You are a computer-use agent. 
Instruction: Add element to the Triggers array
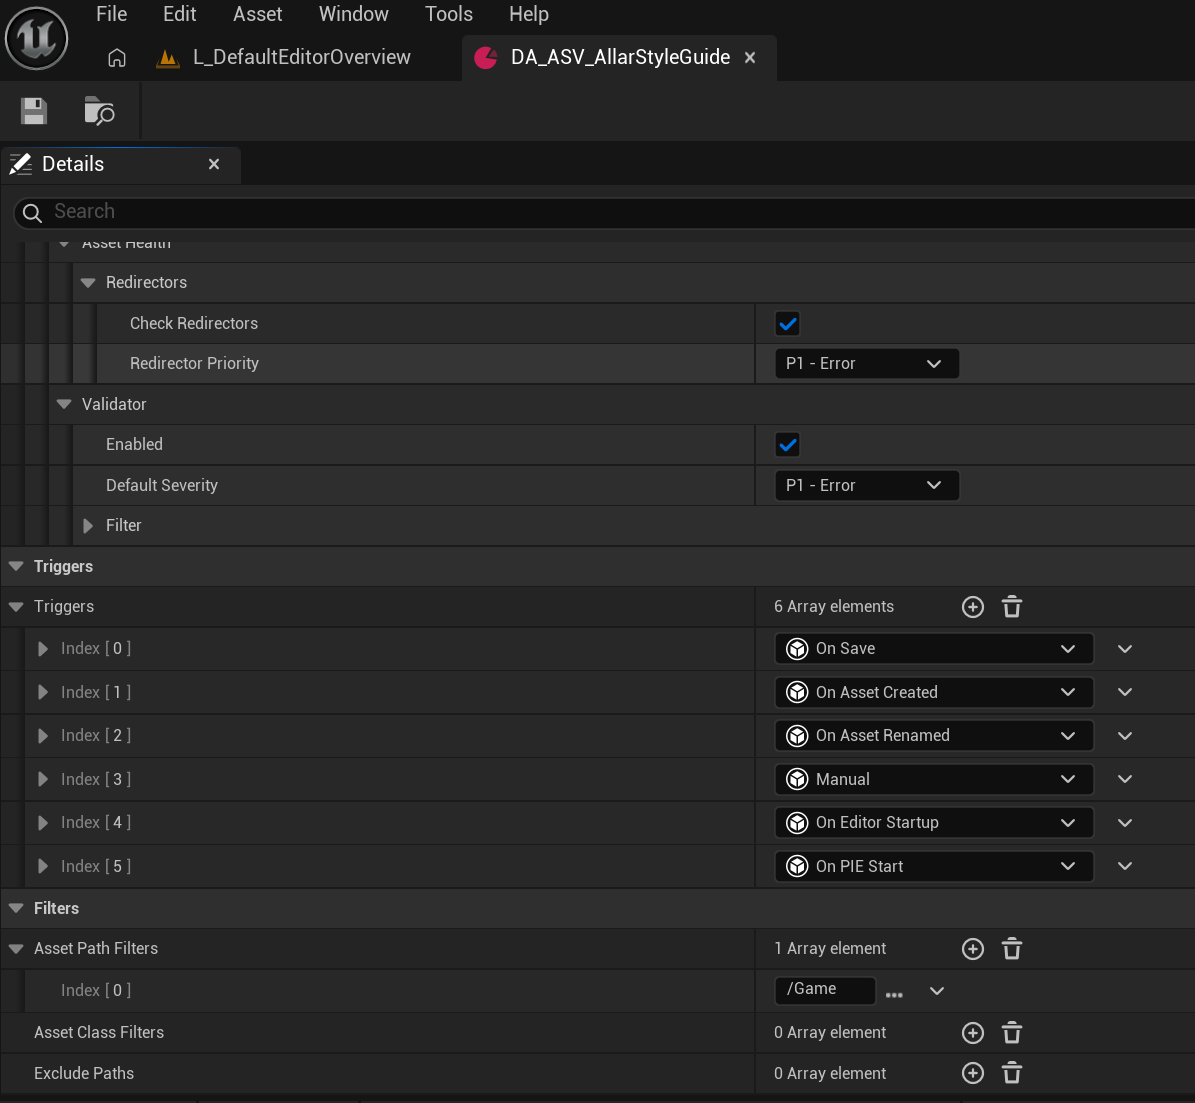pyautogui.click(x=972, y=607)
